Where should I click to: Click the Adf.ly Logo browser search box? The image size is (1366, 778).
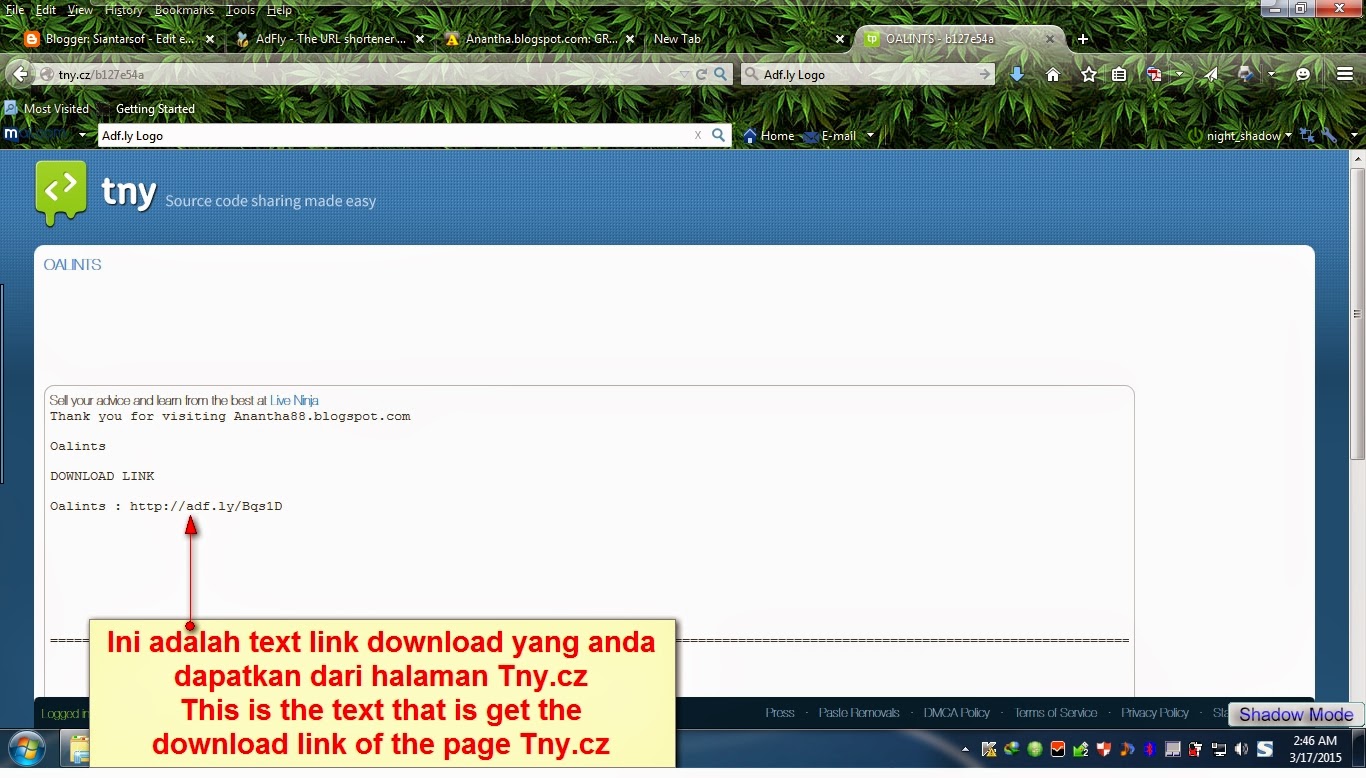(868, 74)
